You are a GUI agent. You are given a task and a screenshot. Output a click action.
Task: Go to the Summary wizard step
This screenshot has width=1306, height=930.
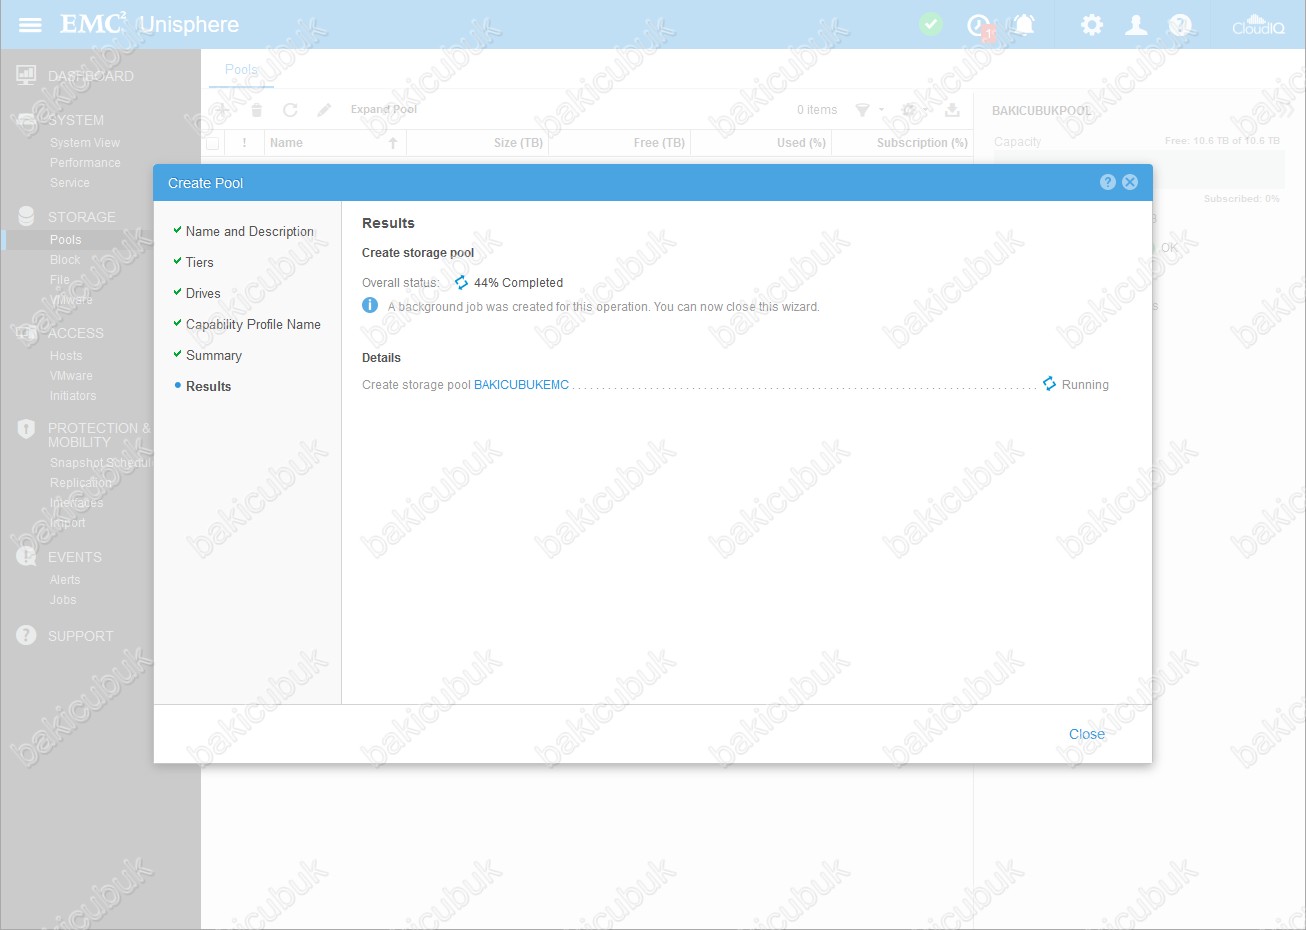pyautogui.click(x=214, y=355)
